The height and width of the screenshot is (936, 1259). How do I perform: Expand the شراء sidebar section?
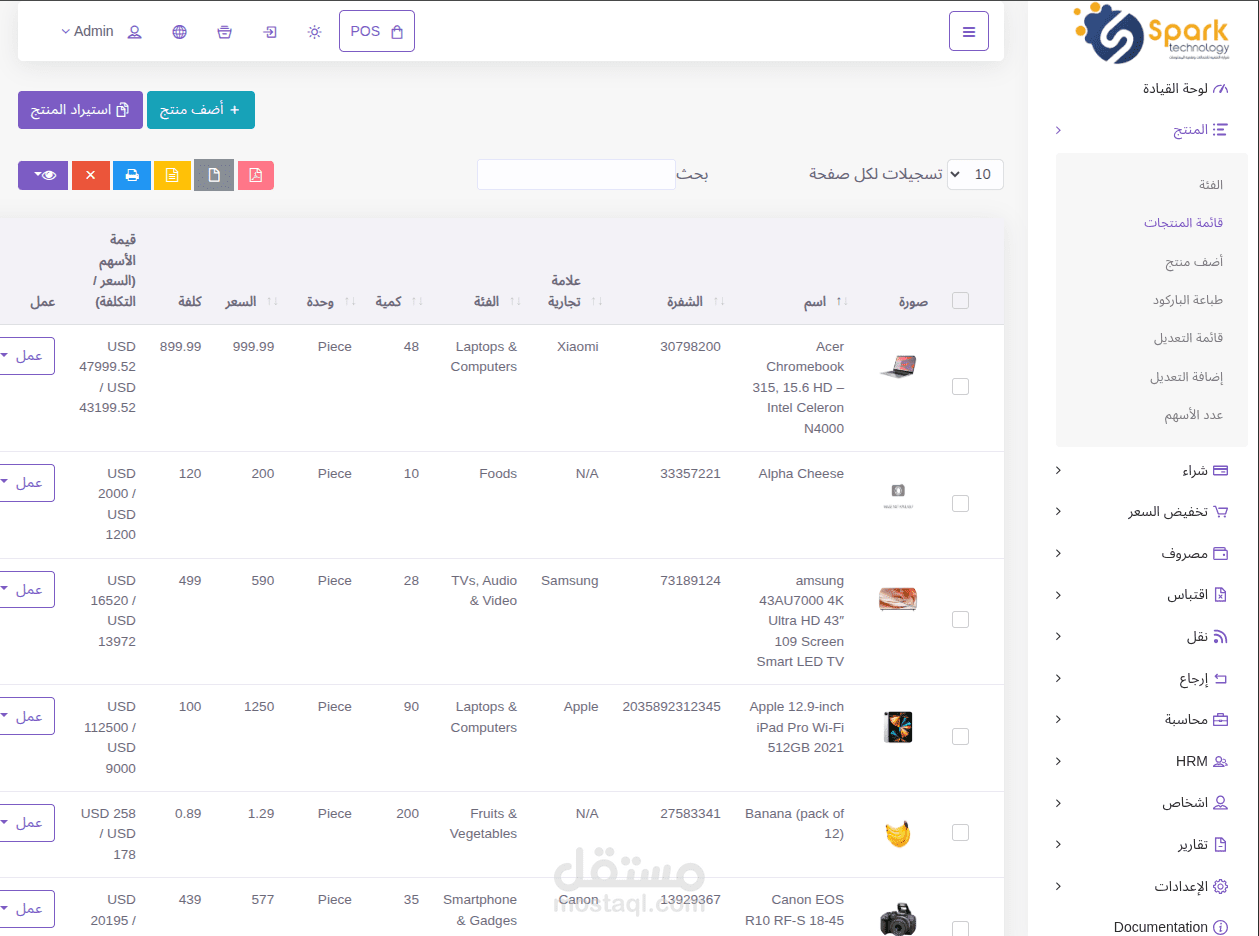click(1143, 470)
